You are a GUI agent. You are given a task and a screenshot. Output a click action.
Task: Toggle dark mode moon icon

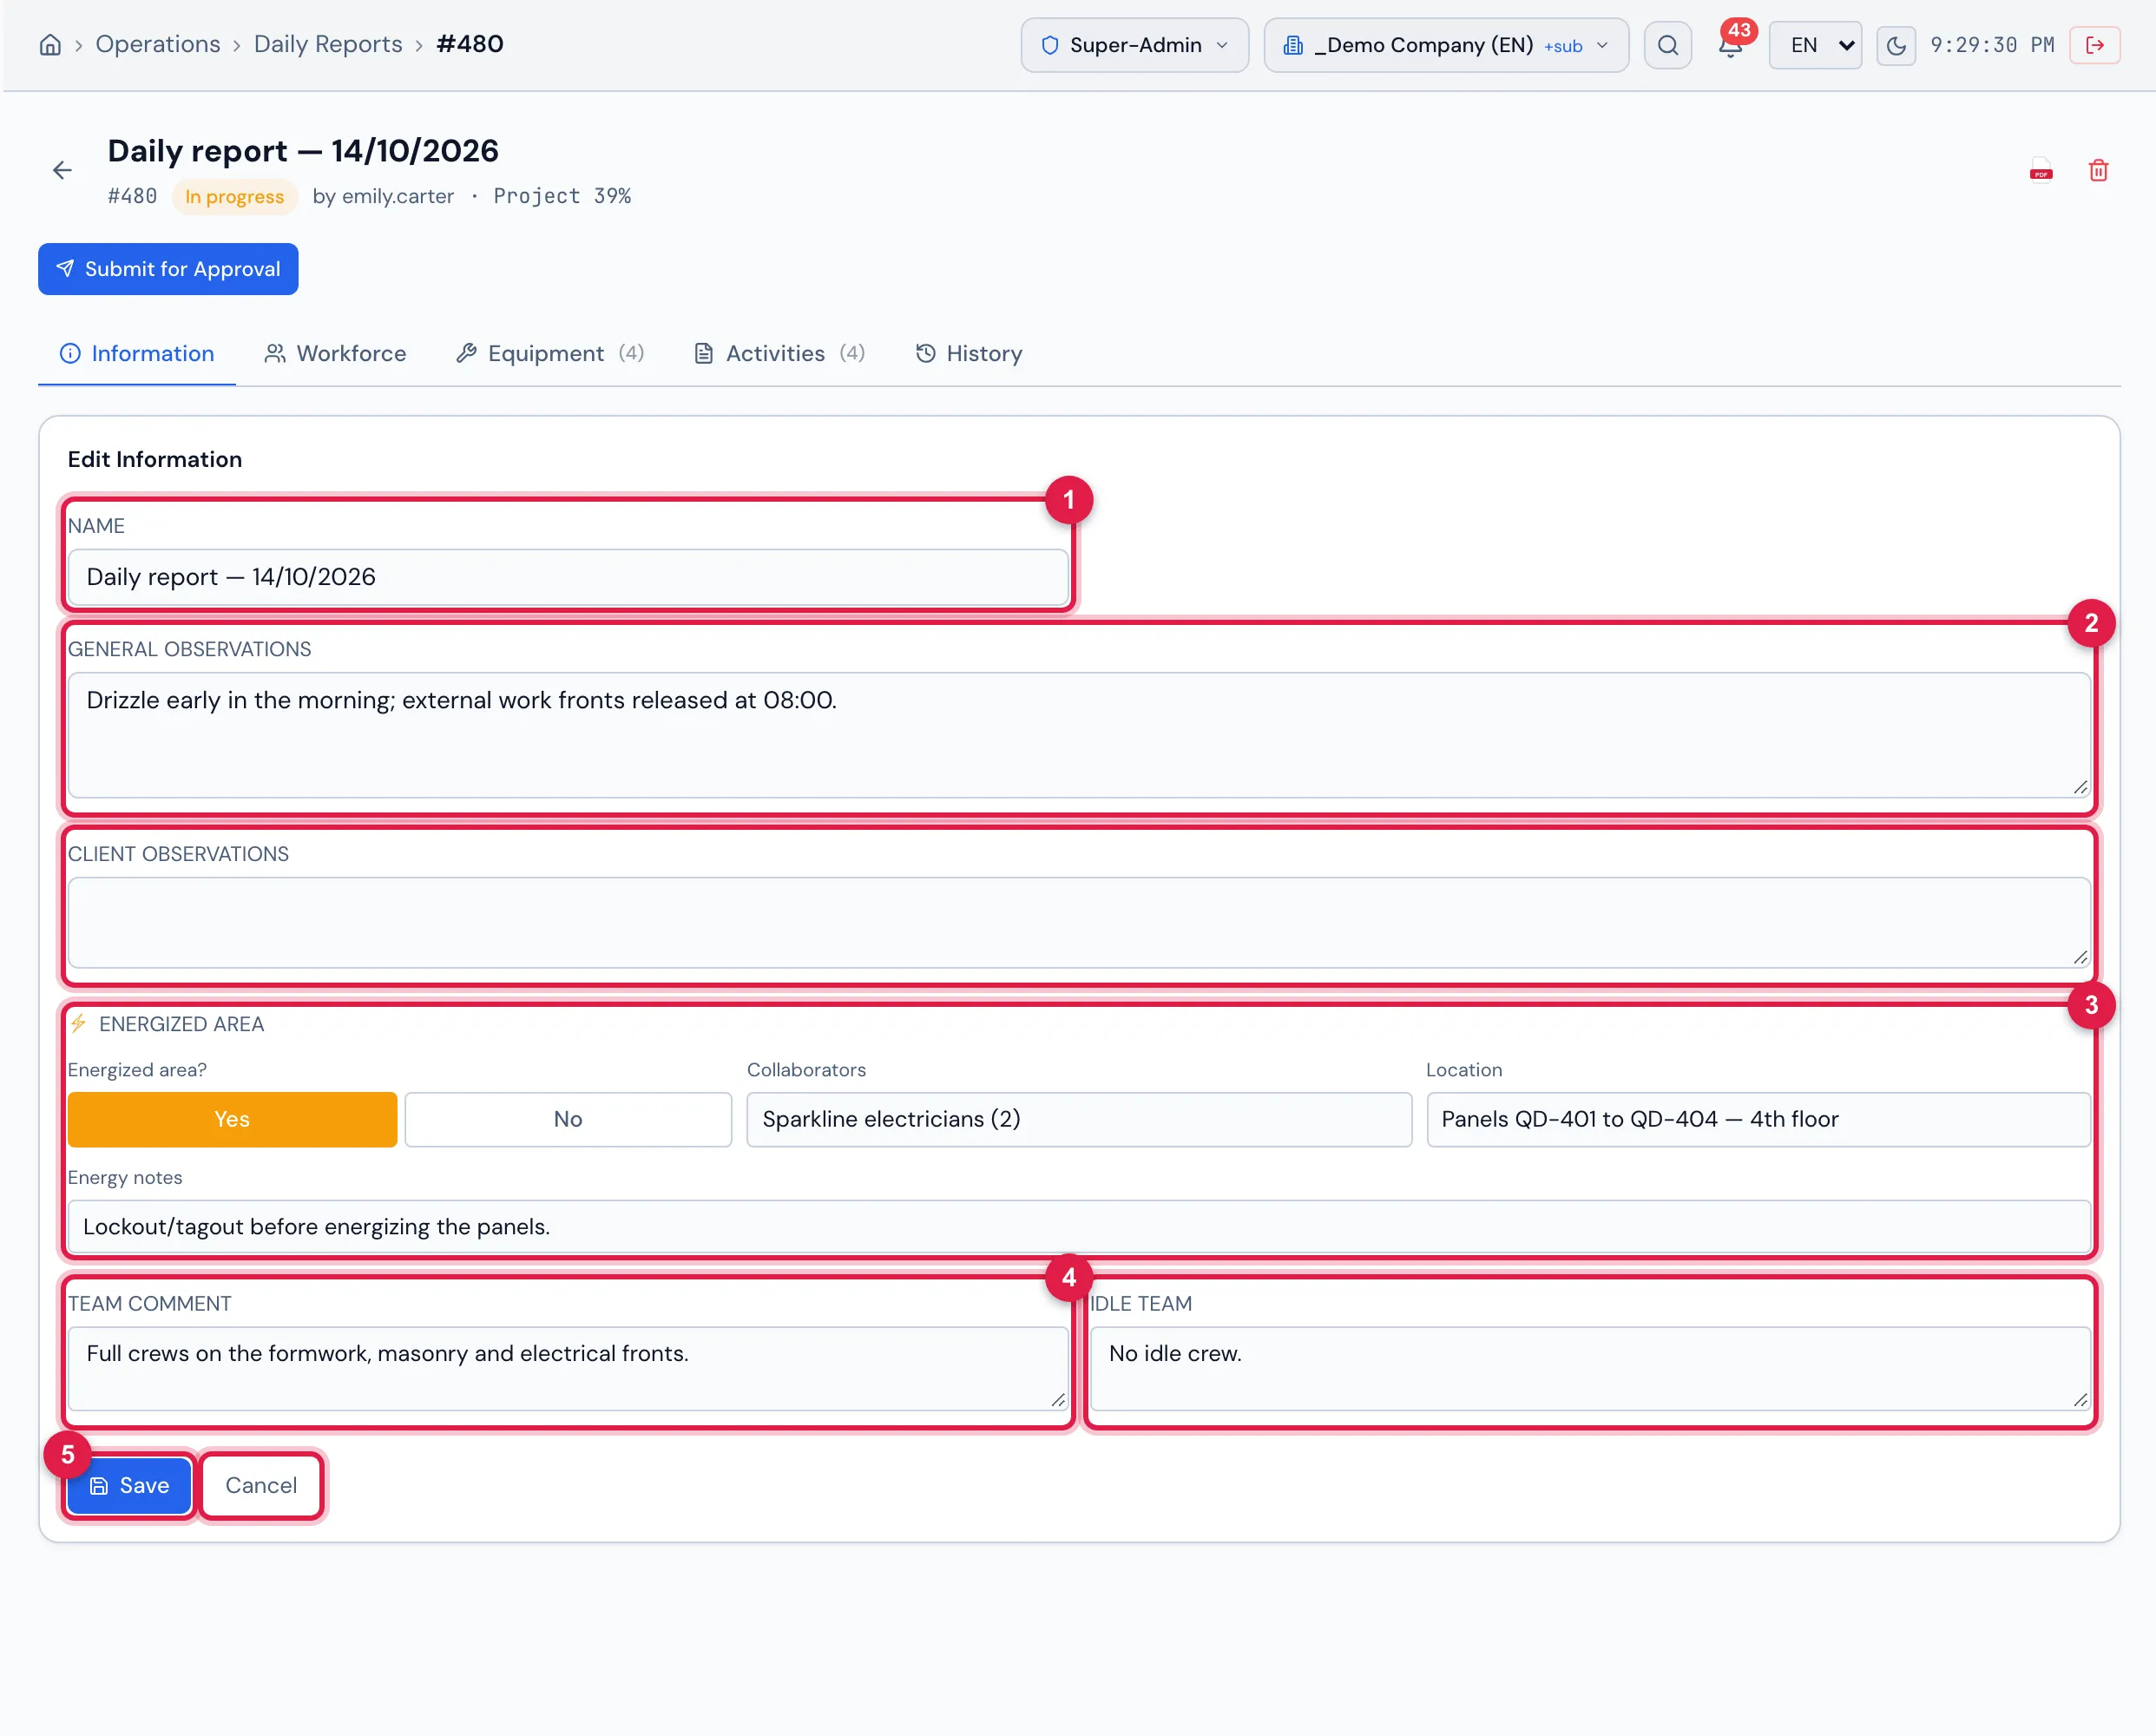pyautogui.click(x=1895, y=45)
